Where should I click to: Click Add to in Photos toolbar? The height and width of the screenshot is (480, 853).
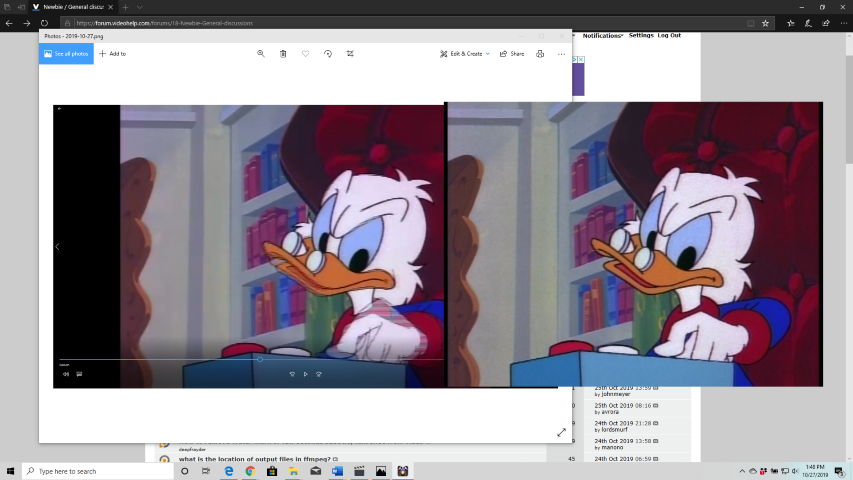[112, 53]
